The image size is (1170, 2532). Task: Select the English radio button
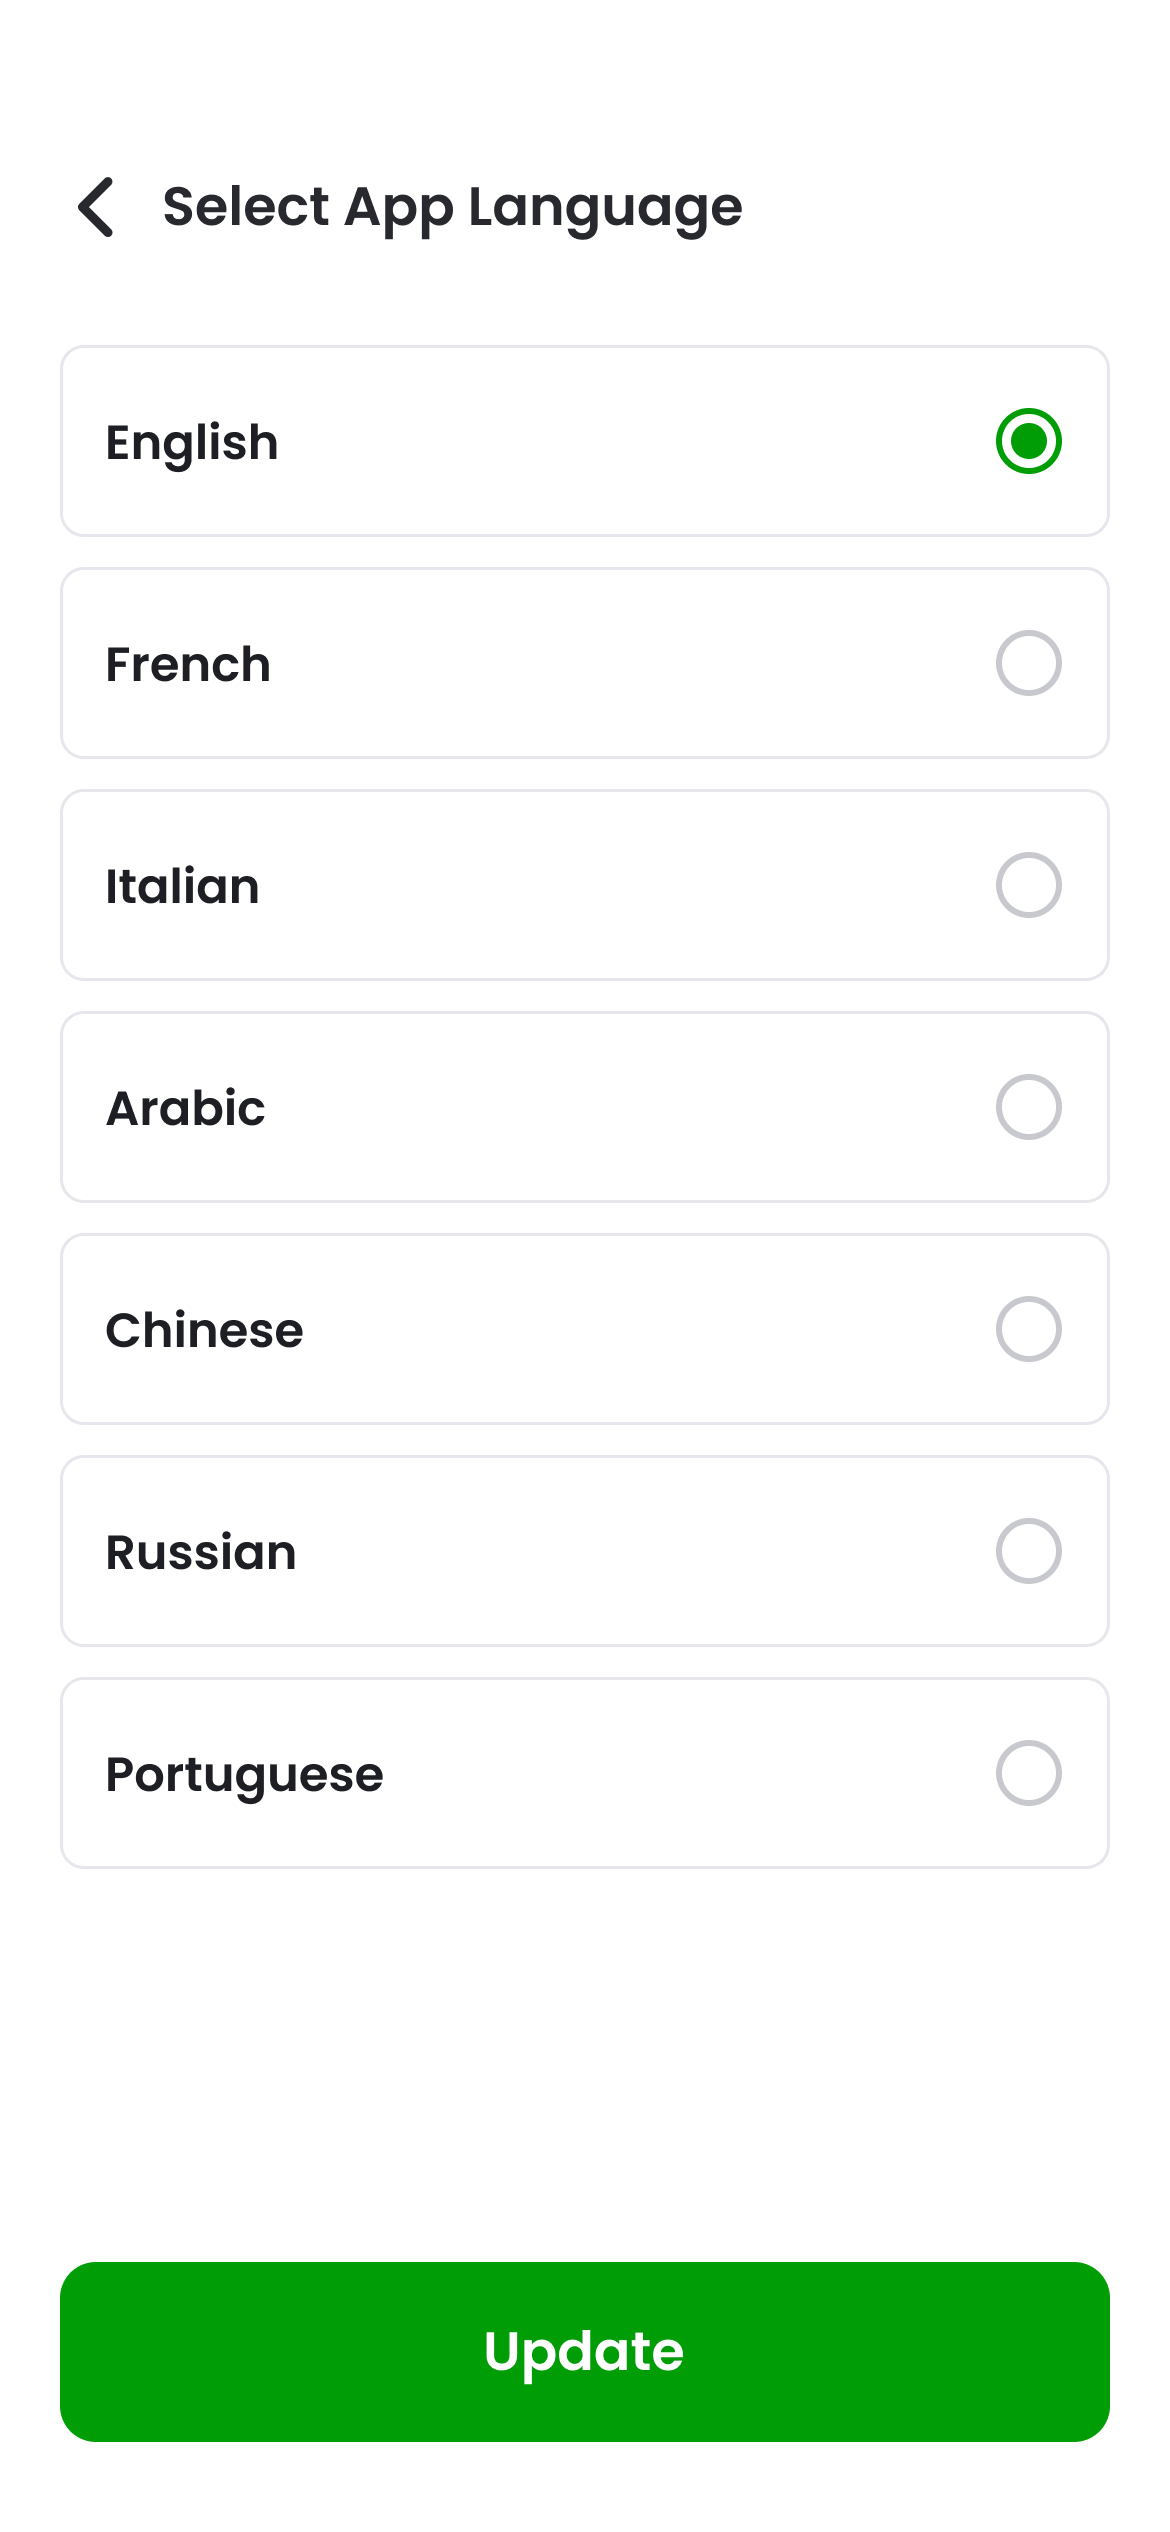click(1028, 441)
